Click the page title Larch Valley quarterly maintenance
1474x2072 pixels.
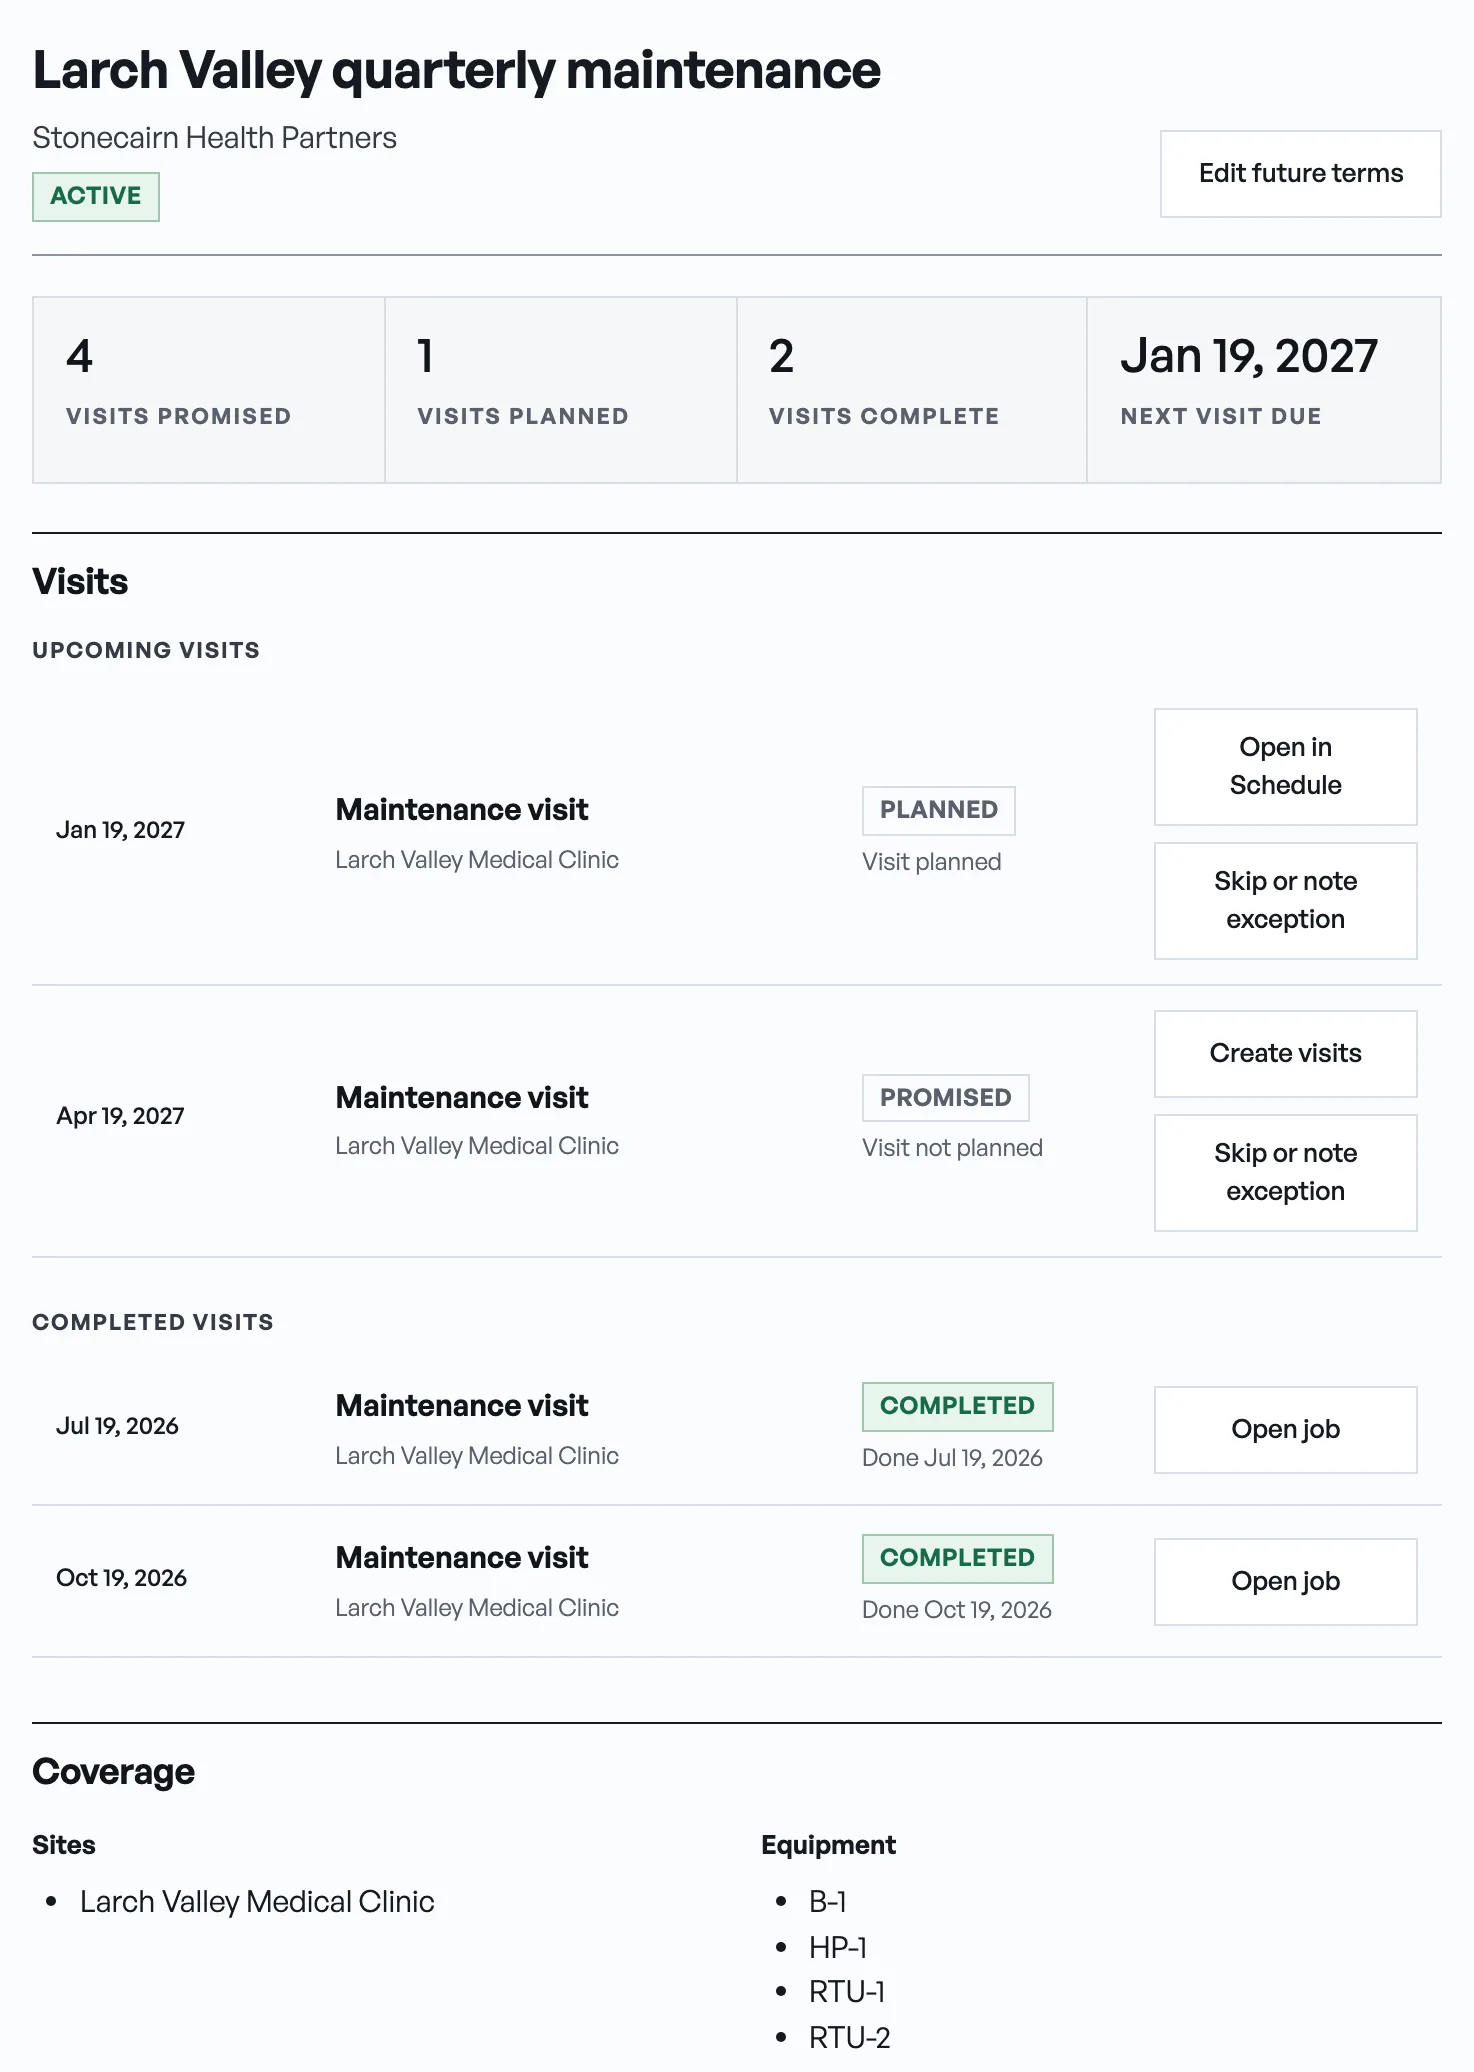tap(457, 71)
